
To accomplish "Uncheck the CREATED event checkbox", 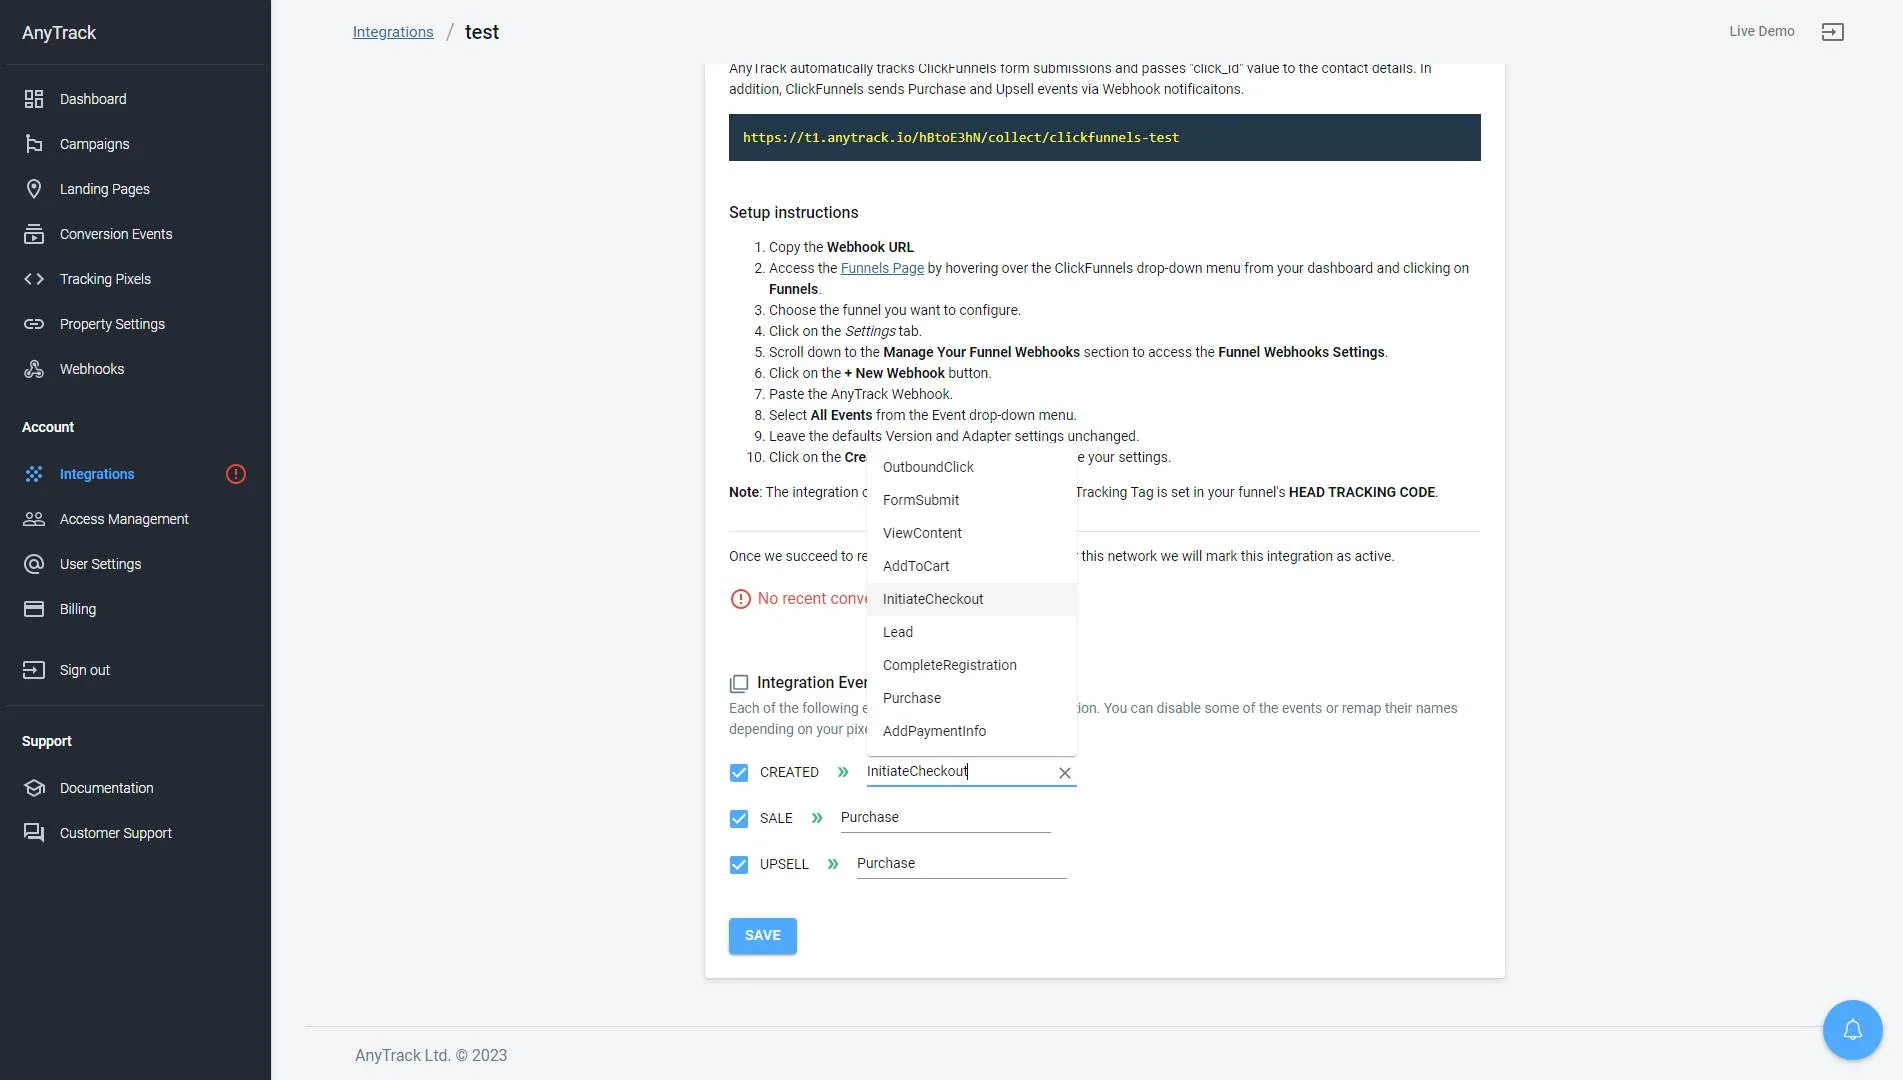I will (x=739, y=773).
